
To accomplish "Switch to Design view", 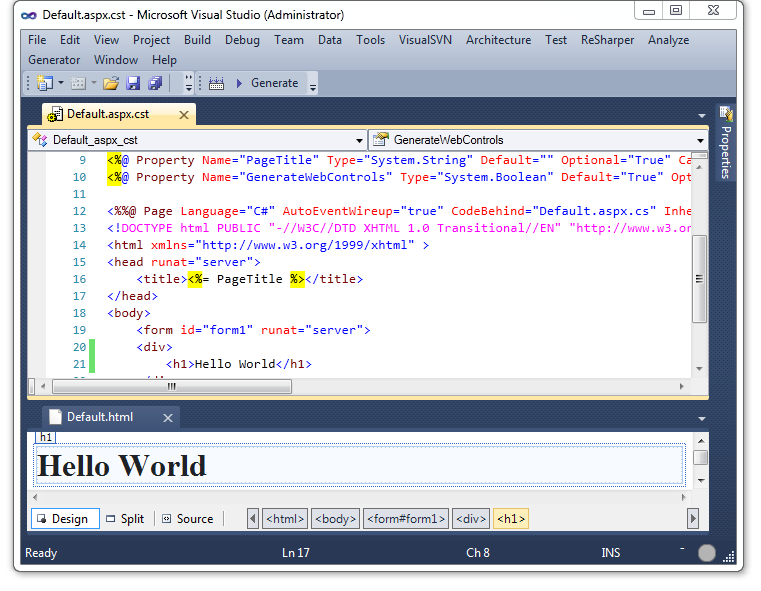I will pos(65,519).
